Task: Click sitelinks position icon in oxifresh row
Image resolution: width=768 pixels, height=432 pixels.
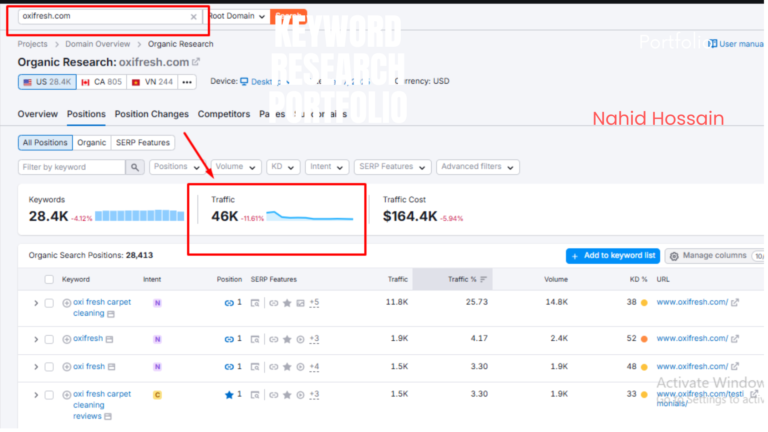Action: click(229, 339)
